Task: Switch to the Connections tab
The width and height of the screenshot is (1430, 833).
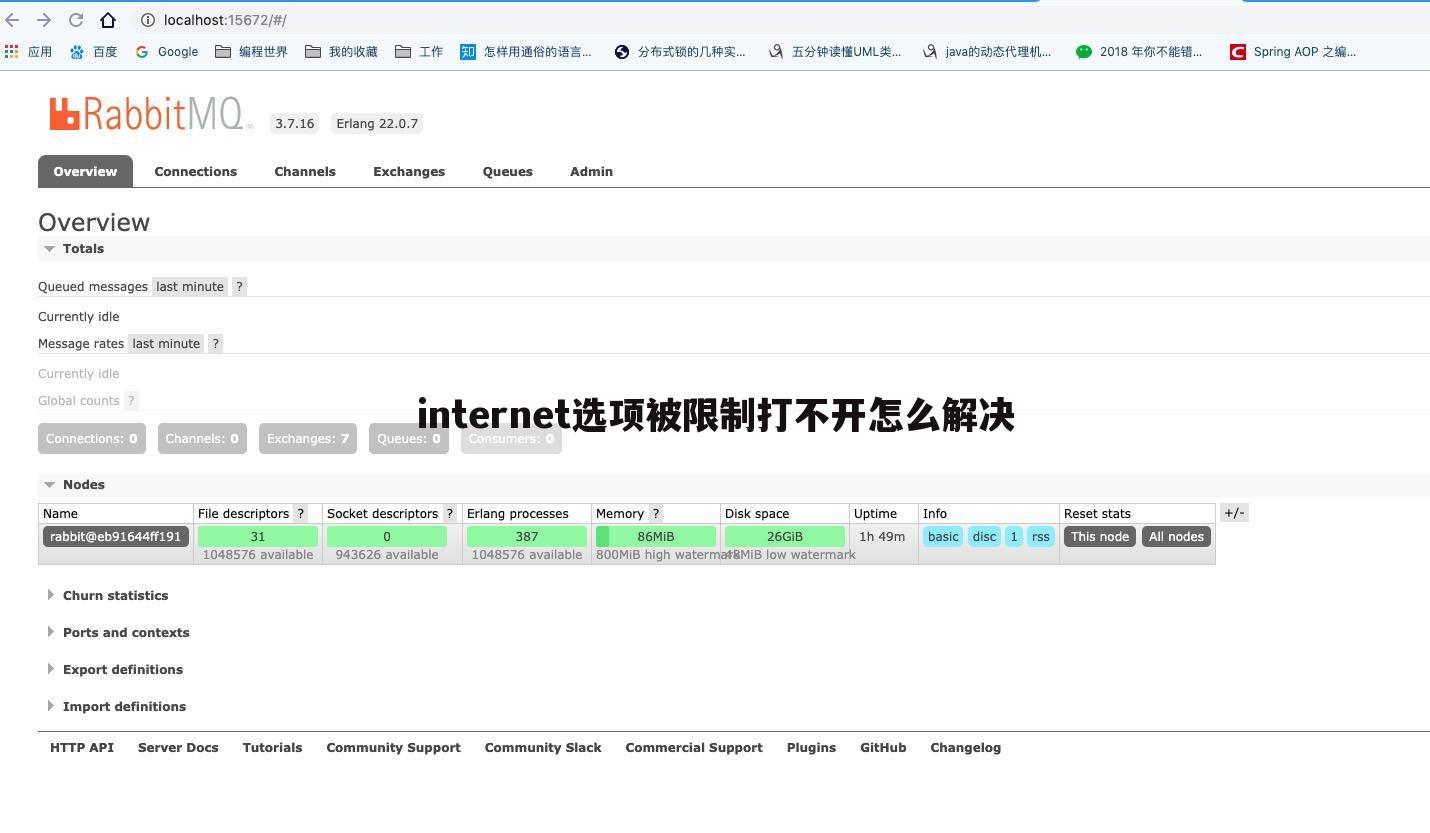Action: tap(196, 171)
